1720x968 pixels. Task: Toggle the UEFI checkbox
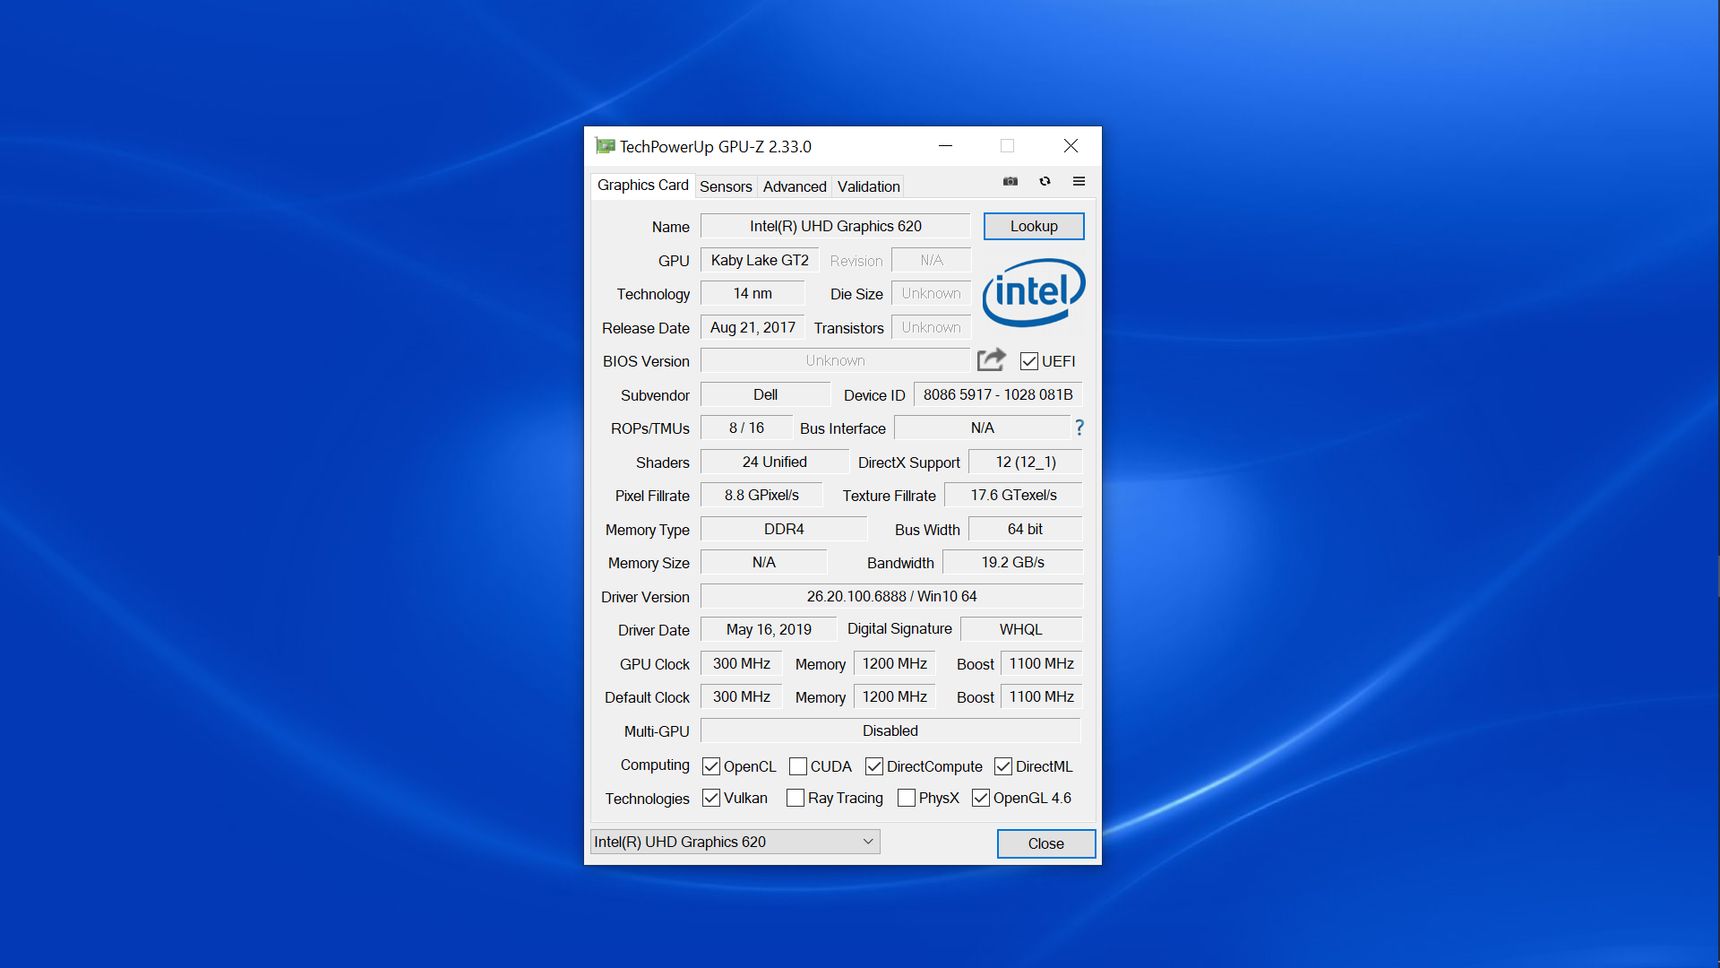tap(1029, 361)
